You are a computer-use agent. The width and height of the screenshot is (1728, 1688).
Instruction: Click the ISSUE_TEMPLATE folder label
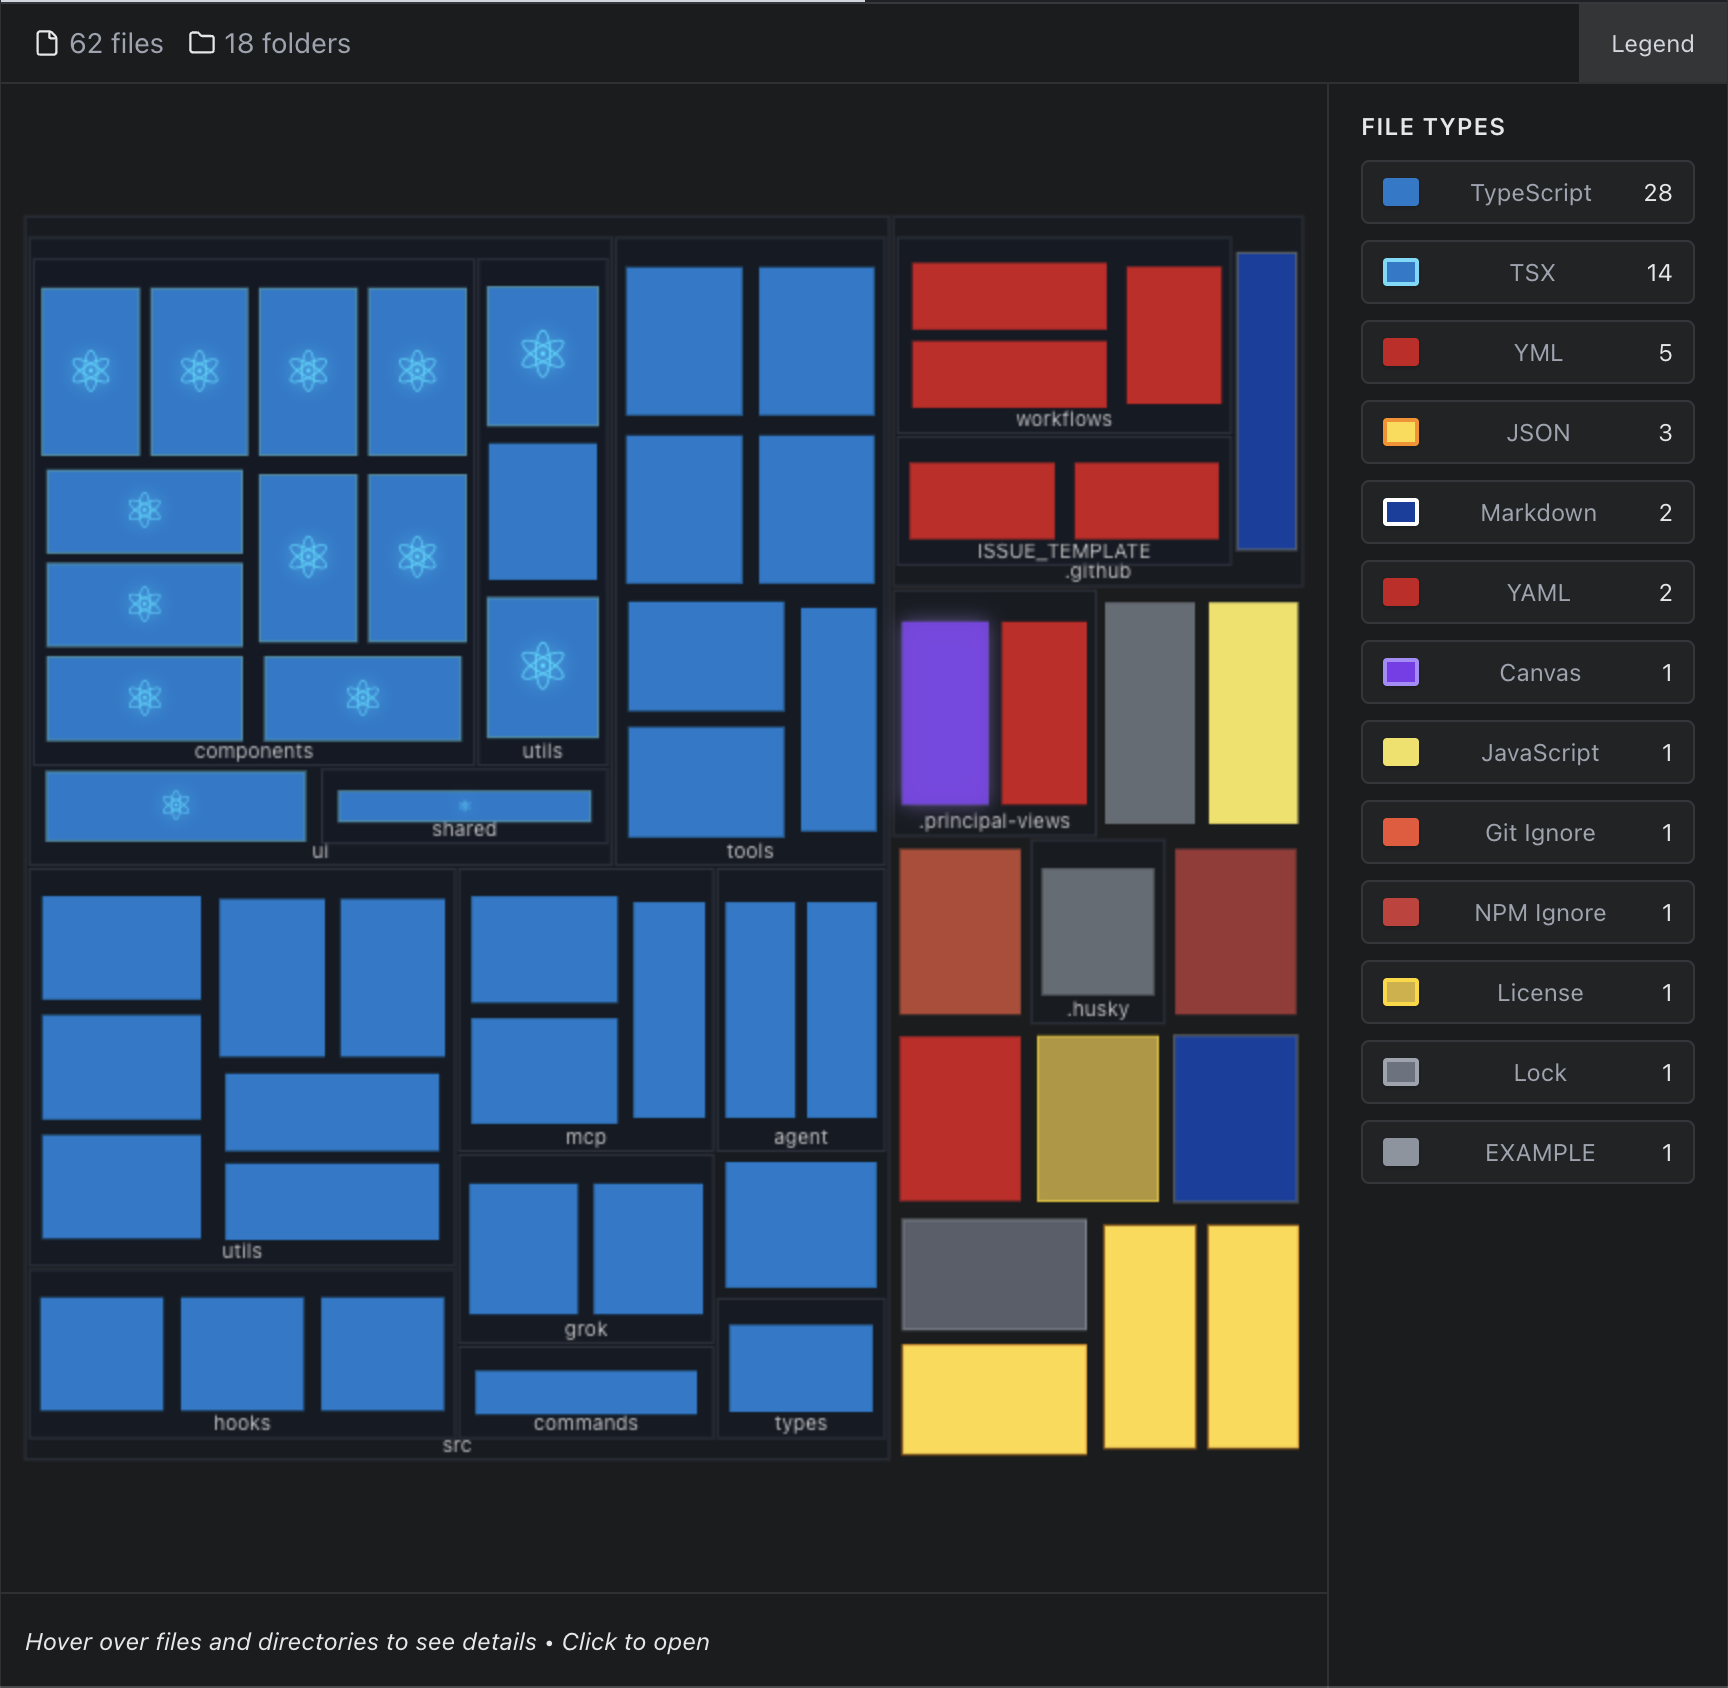(x=1063, y=551)
